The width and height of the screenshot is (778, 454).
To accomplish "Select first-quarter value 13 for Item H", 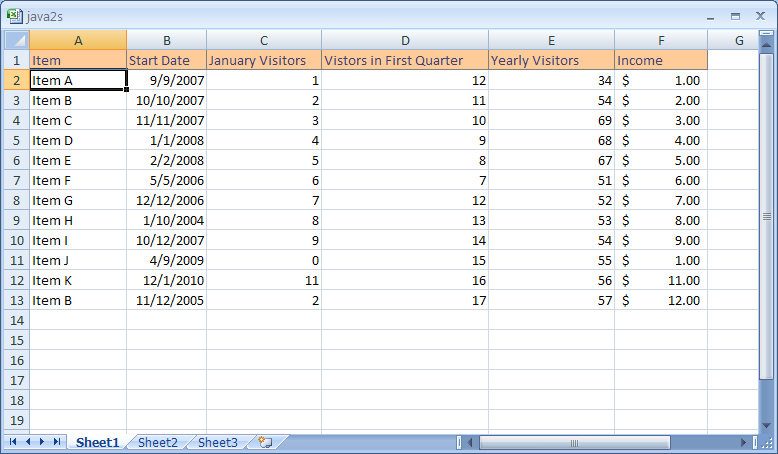I will [405, 220].
